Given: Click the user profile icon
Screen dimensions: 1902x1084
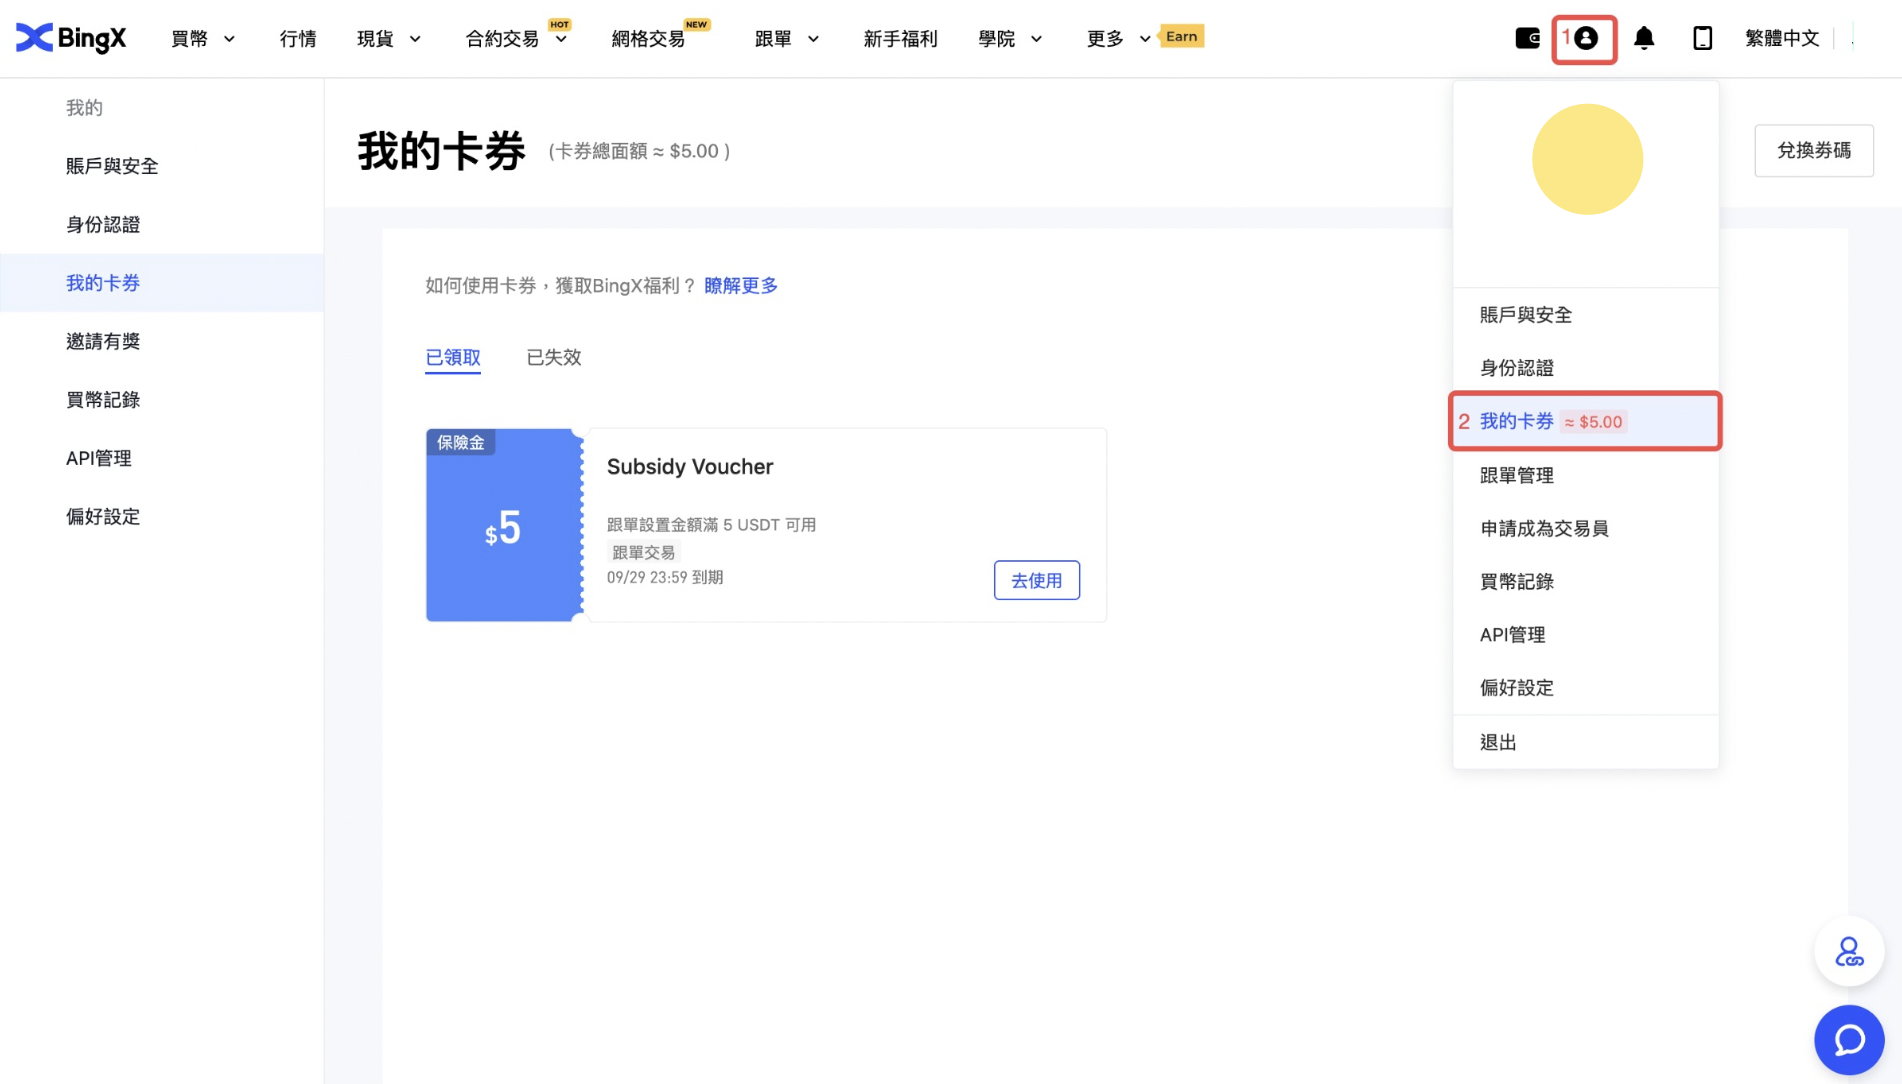Looking at the screenshot, I should [1585, 39].
